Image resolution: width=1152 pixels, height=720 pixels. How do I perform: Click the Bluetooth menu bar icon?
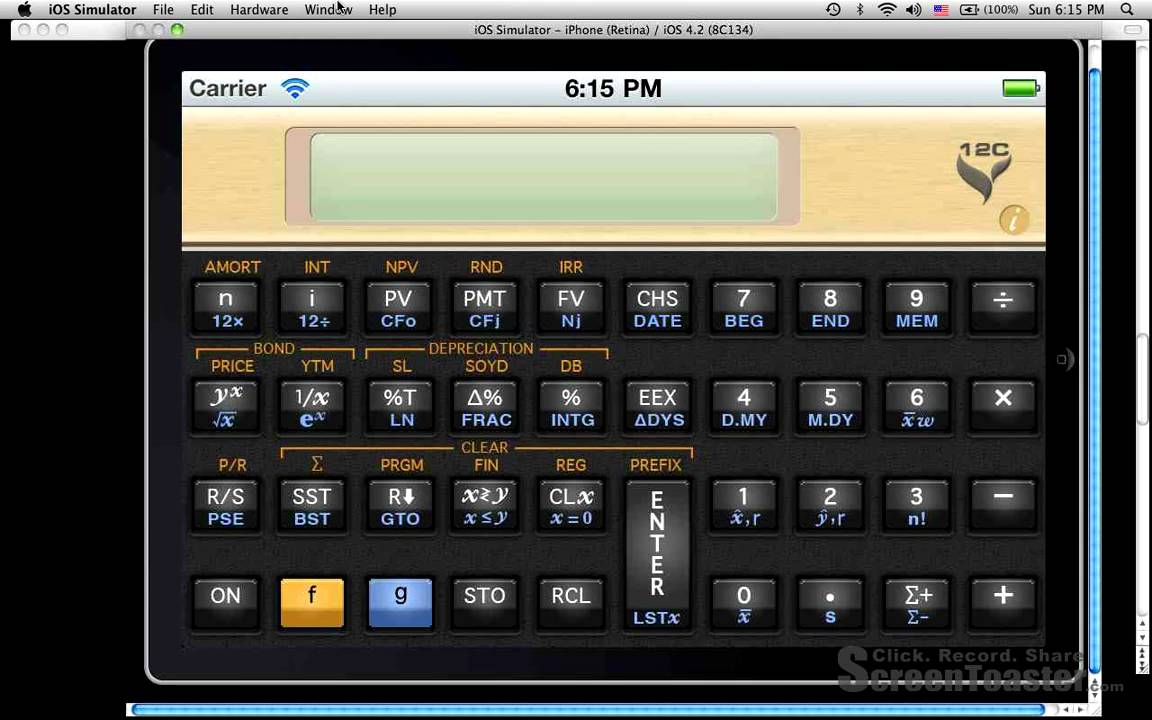click(x=860, y=10)
